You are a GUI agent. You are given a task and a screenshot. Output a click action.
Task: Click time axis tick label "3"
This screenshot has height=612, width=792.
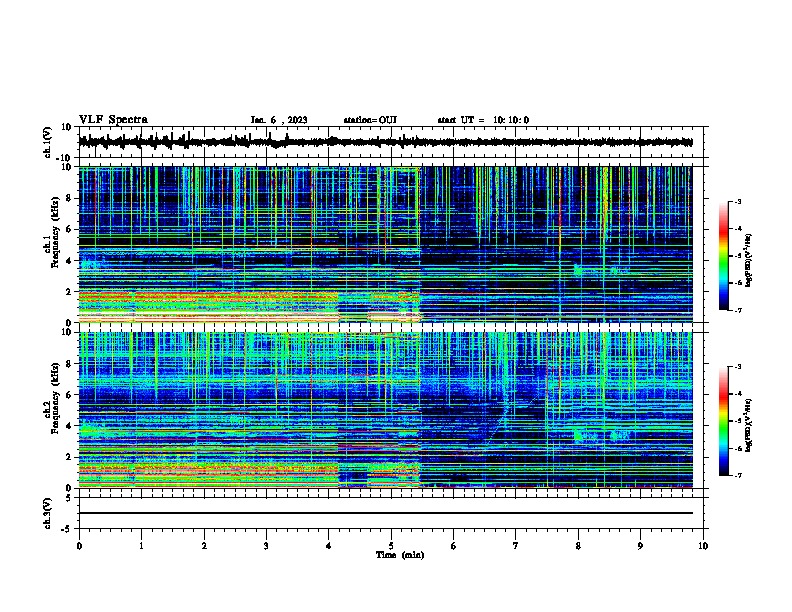click(266, 546)
